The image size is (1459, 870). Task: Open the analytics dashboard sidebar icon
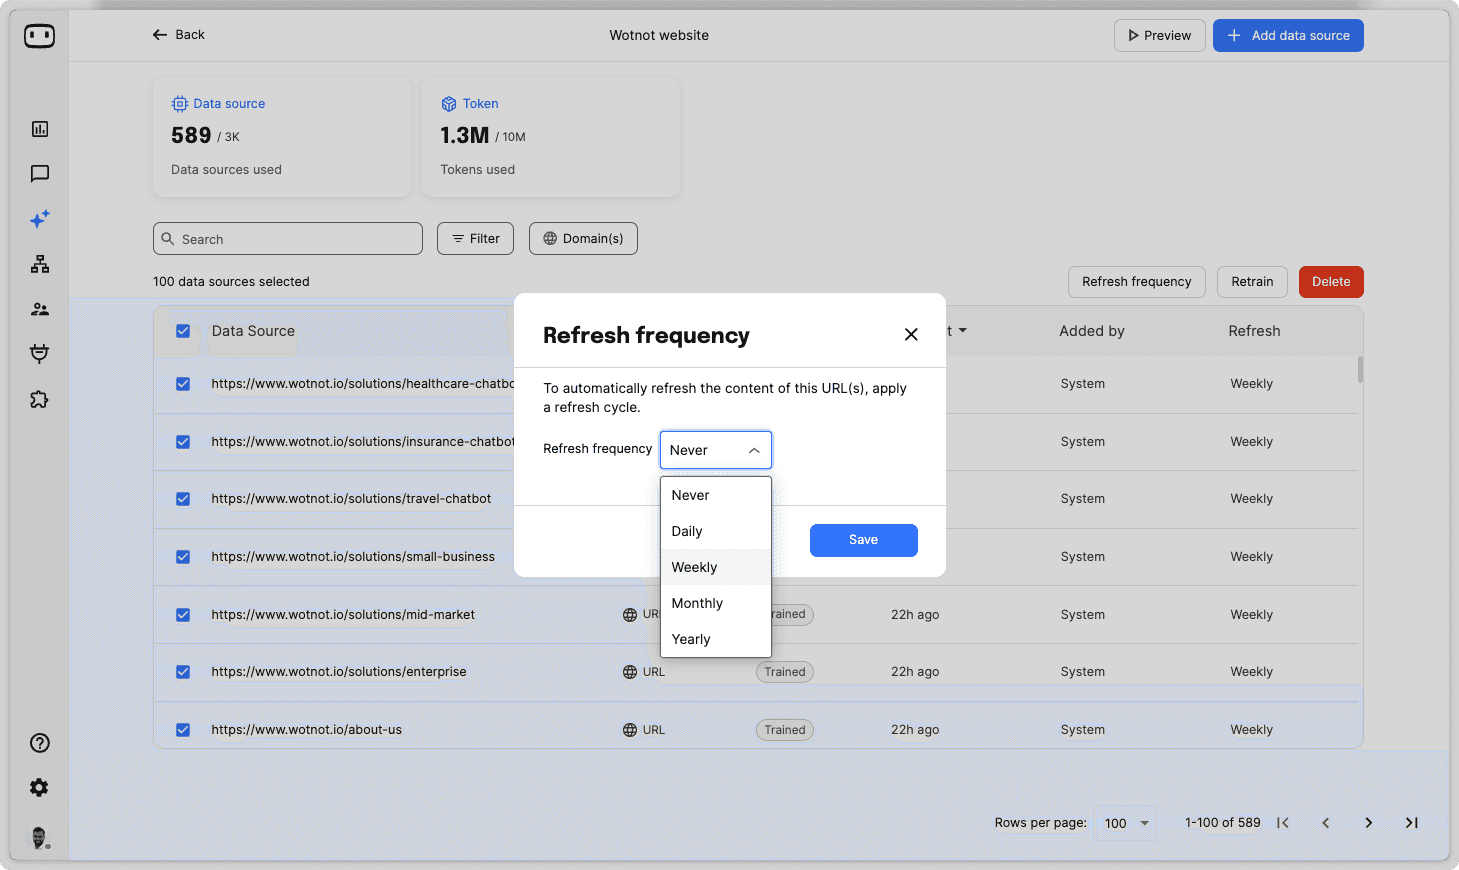click(40, 129)
